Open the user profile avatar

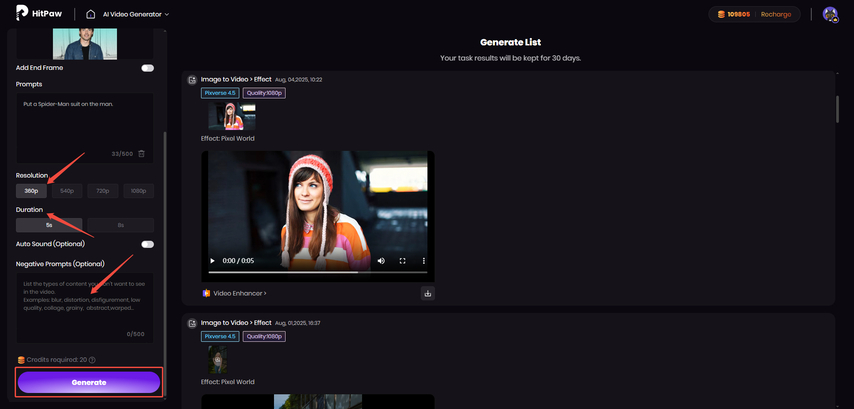coord(829,14)
